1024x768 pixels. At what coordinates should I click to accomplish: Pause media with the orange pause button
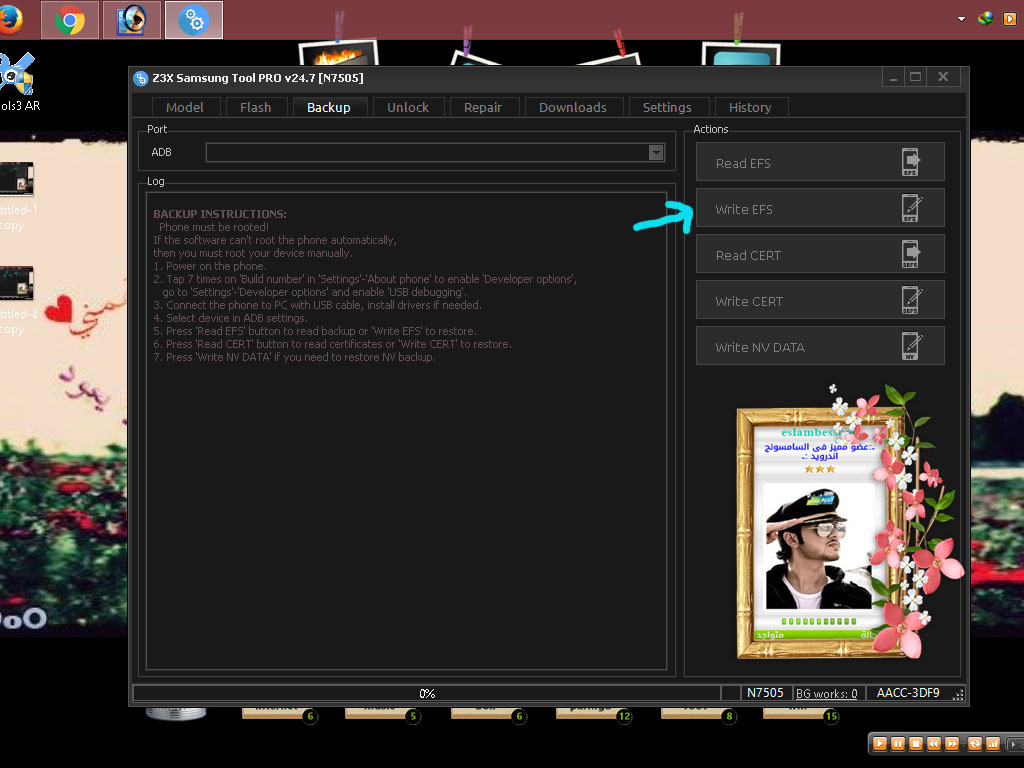(898, 744)
